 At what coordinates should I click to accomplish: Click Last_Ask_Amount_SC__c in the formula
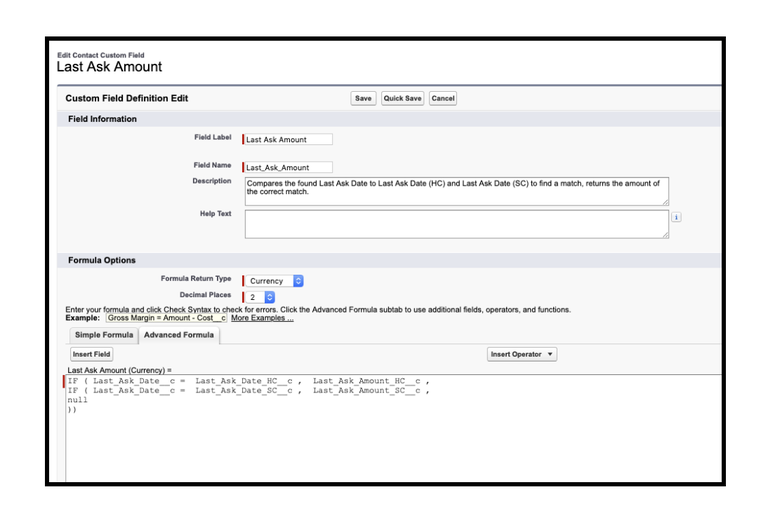point(366,391)
